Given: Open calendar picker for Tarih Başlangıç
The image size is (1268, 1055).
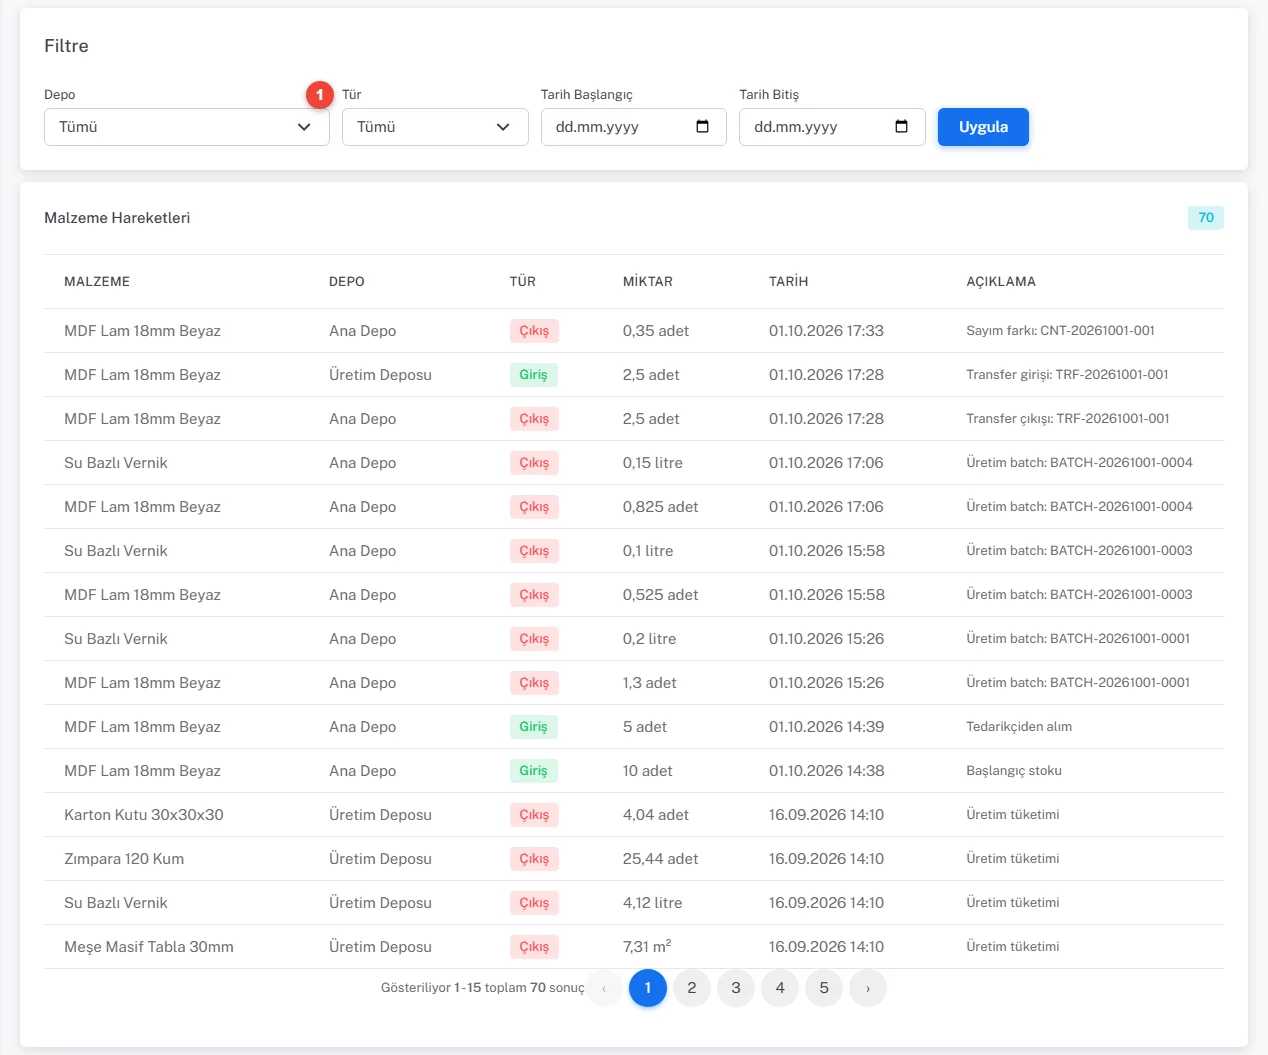Looking at the screenshot, I should (x=702, y=127).
